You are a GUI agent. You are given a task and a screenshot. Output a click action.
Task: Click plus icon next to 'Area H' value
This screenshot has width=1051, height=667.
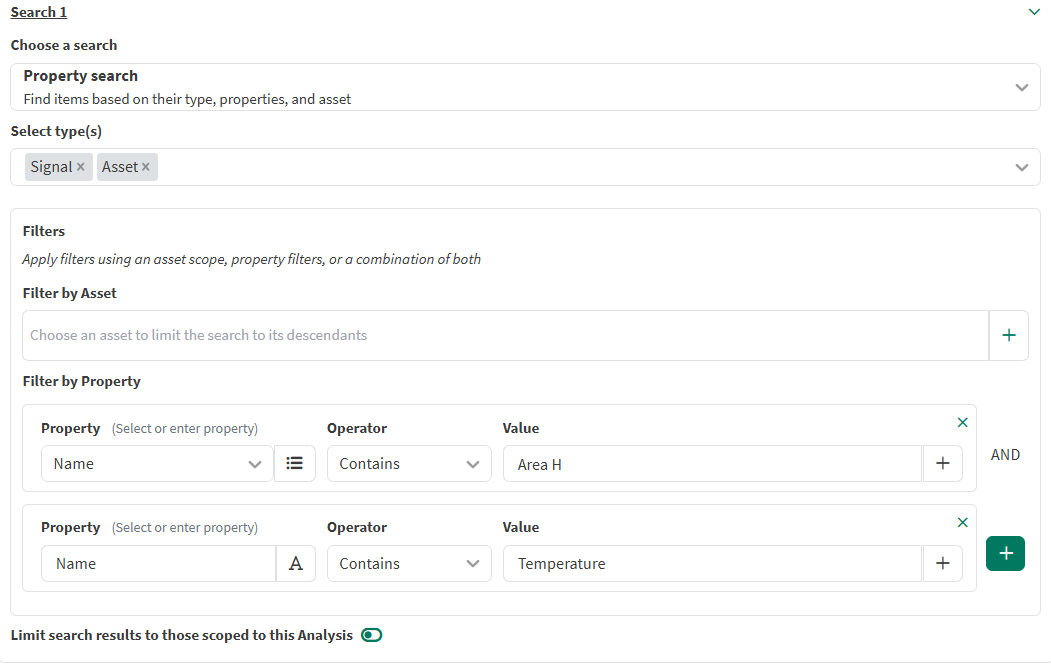click(x=942, y=464)
